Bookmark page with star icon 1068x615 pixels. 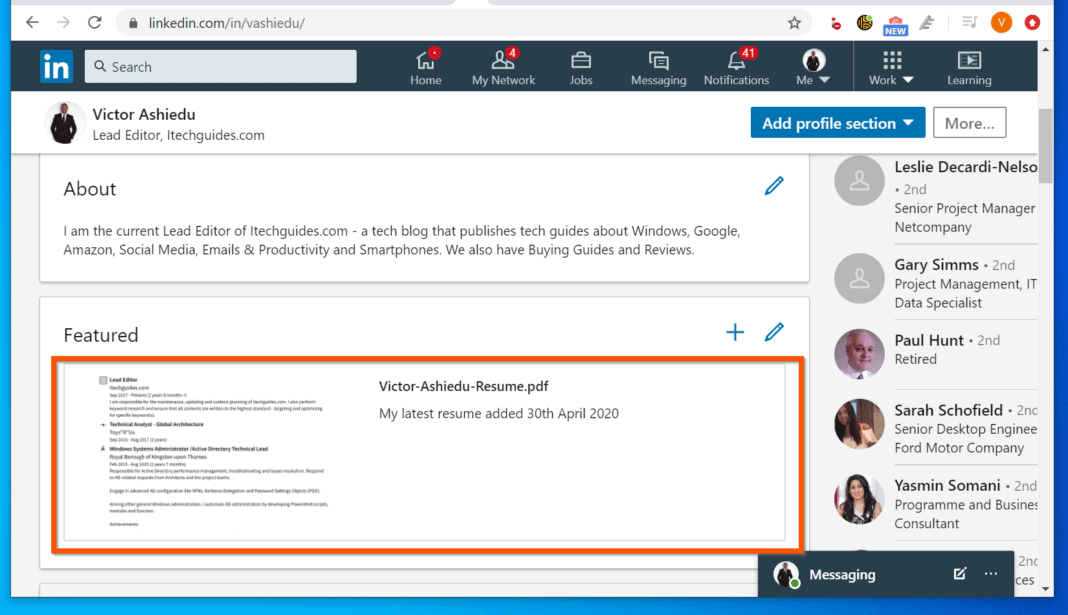coord(794,23)
